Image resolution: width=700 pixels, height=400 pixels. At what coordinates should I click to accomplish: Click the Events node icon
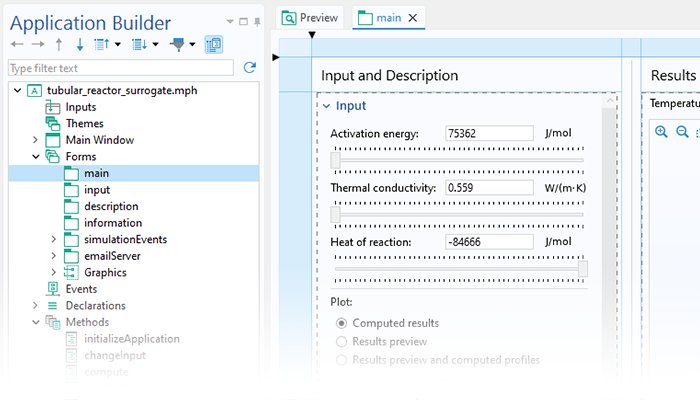(53, 289)
